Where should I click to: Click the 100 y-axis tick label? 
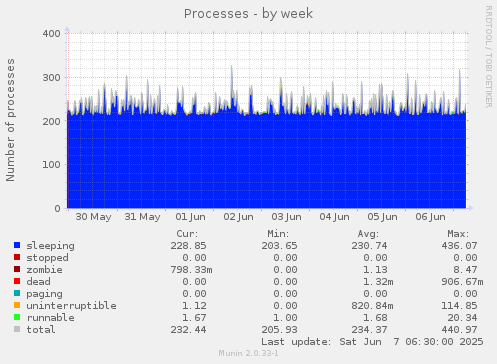click(x=51, y=165)
